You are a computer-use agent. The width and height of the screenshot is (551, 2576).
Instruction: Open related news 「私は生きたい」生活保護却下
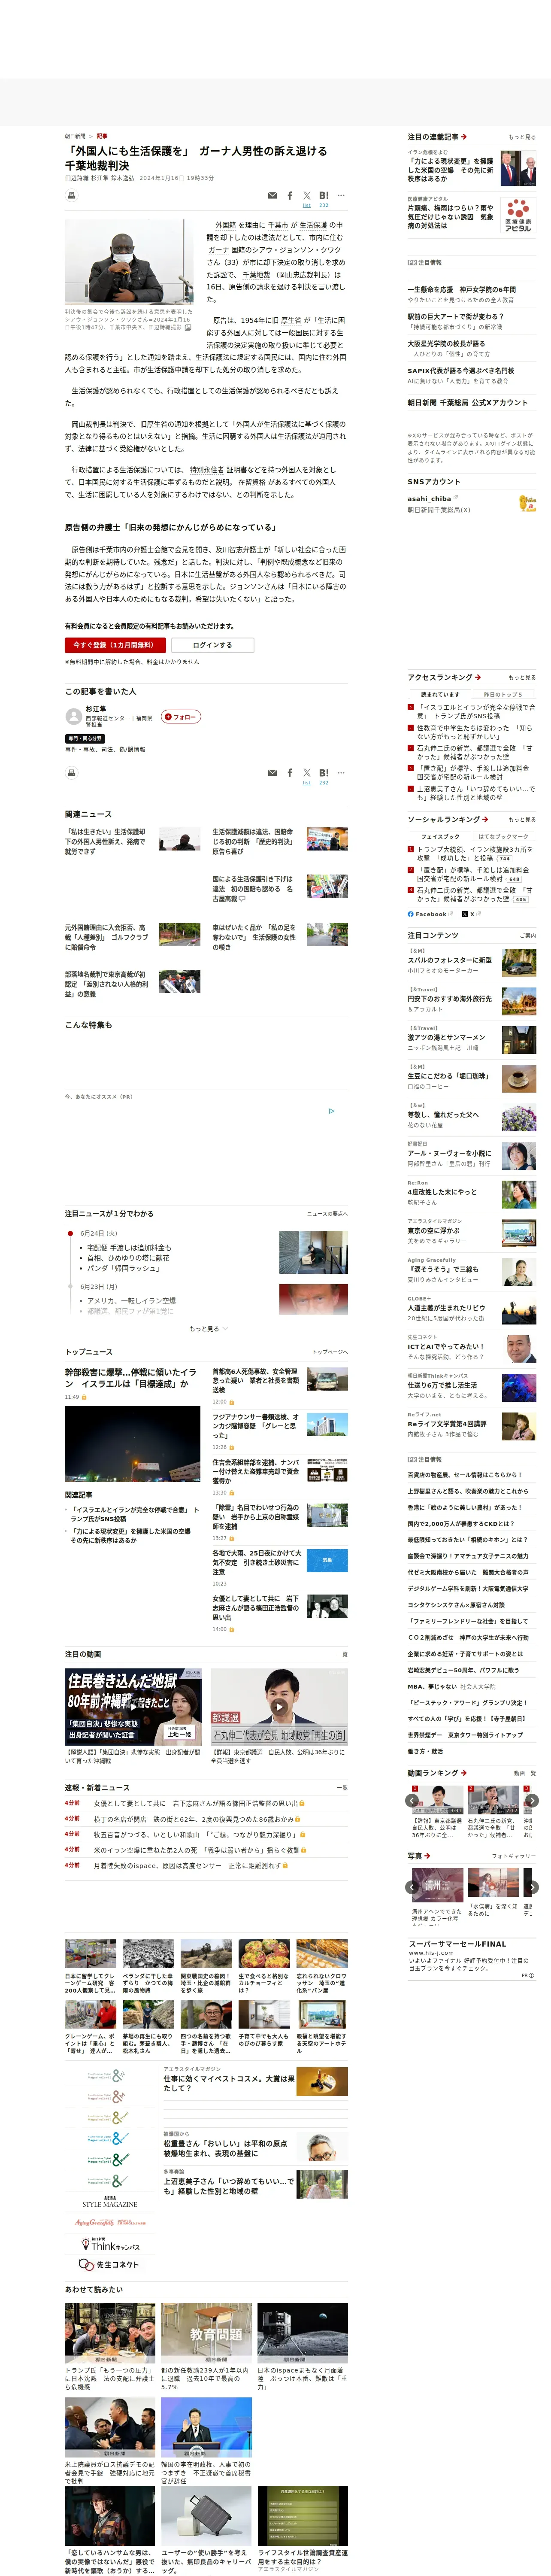[x=106, y=841]
